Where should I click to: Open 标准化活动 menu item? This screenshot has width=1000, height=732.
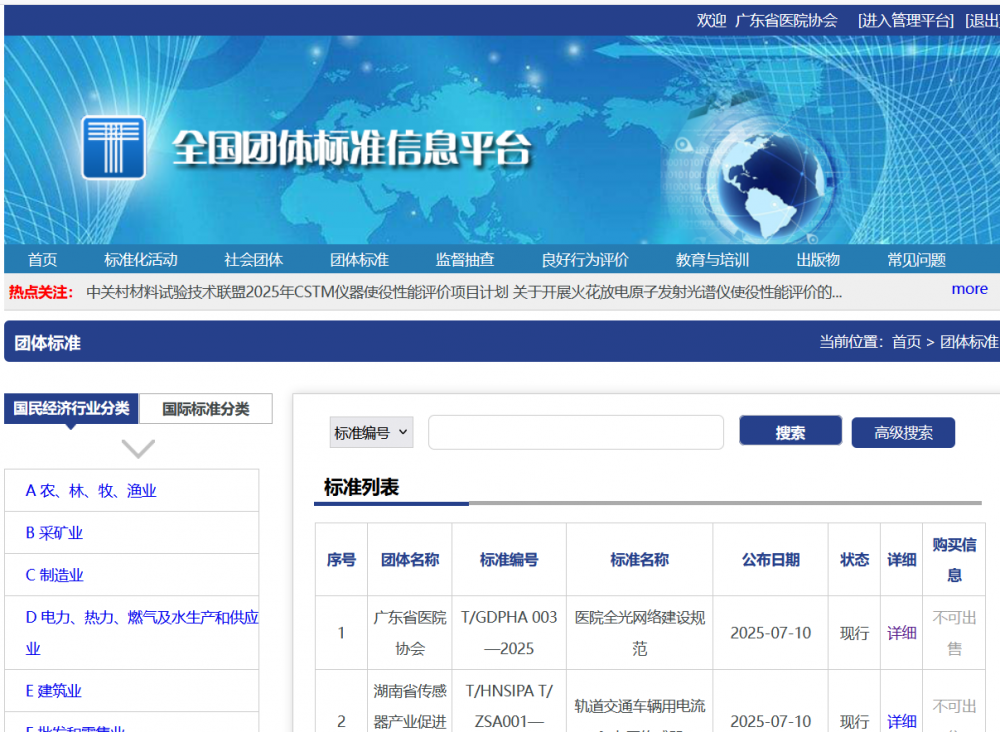[141, 260]
